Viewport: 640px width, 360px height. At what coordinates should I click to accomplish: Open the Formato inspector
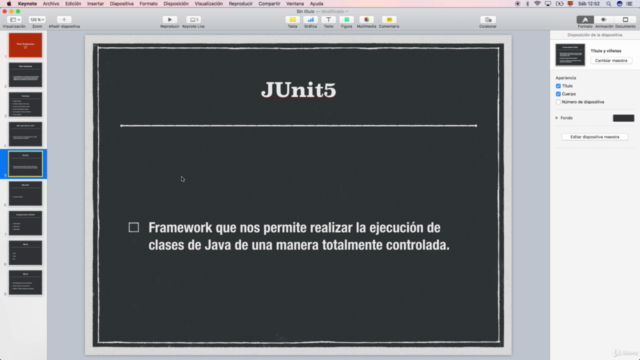(585, 20)
